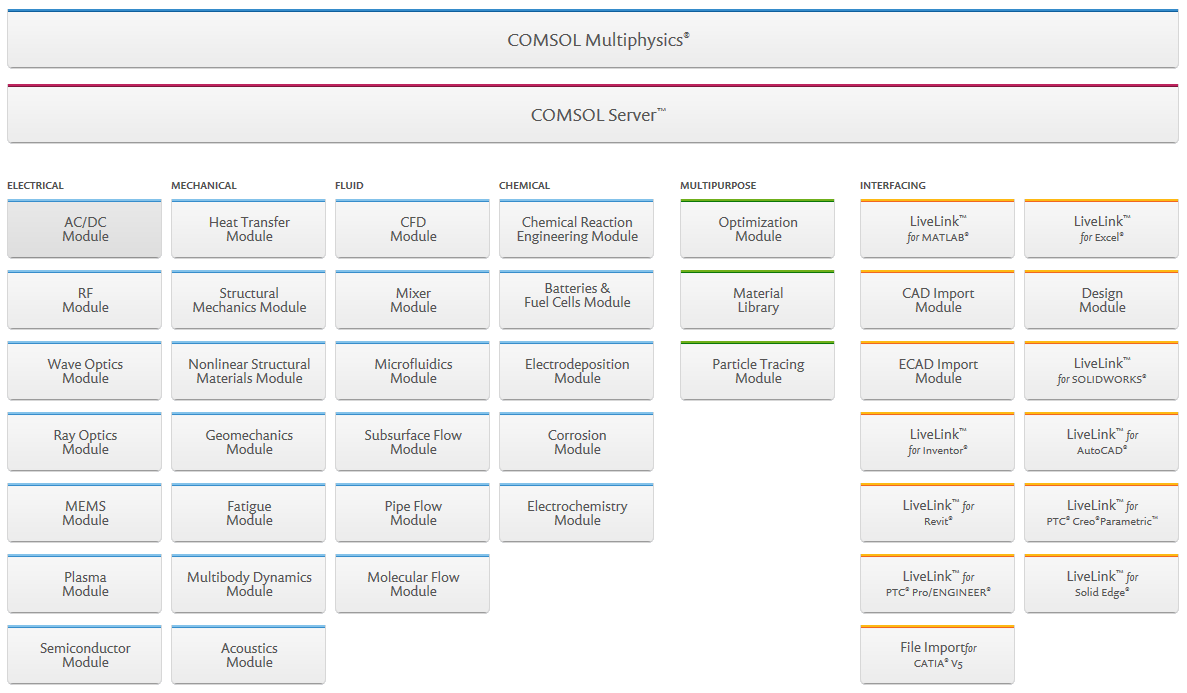The width and height of the screenshot is (1187, 693).
Task: Open the RF Module tile
Action: (x=85, y=301)
